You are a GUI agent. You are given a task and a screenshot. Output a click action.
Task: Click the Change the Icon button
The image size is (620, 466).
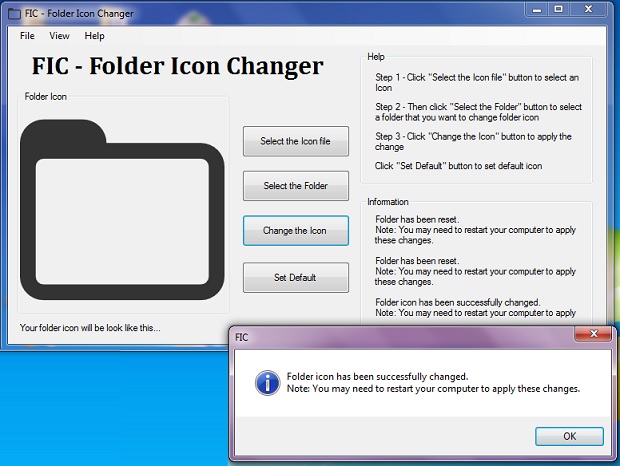click(x=296, y=230)
